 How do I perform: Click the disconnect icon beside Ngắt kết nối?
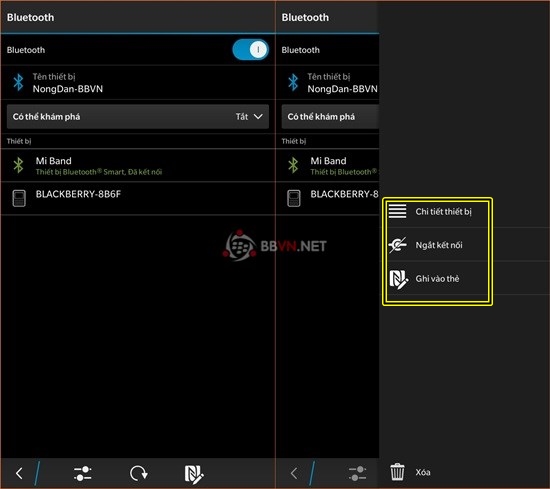pos(397,245)
